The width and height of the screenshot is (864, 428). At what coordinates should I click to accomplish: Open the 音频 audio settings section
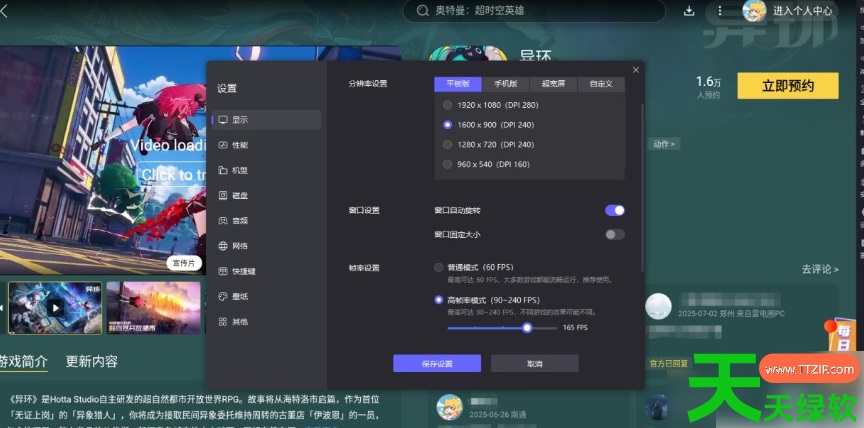[266, 221]
